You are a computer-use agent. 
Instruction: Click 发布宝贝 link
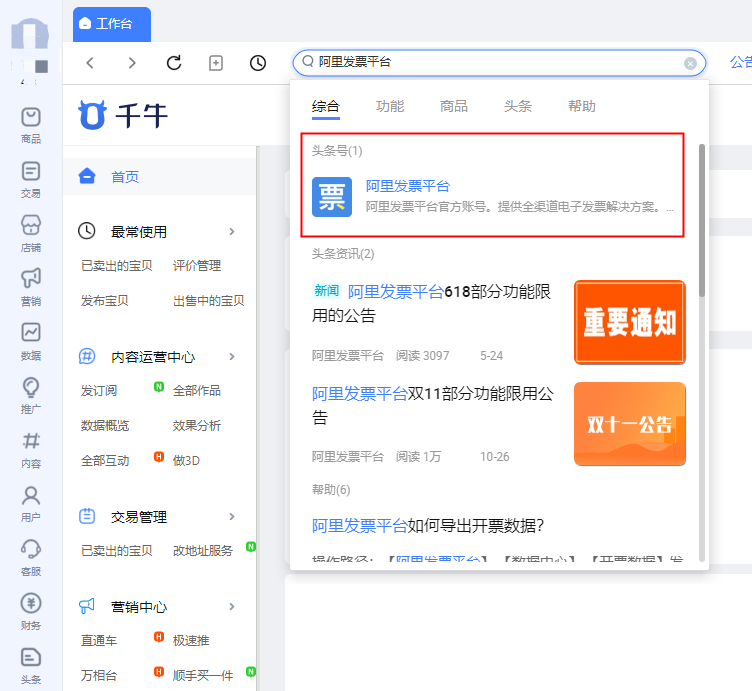tap(105, 301)
